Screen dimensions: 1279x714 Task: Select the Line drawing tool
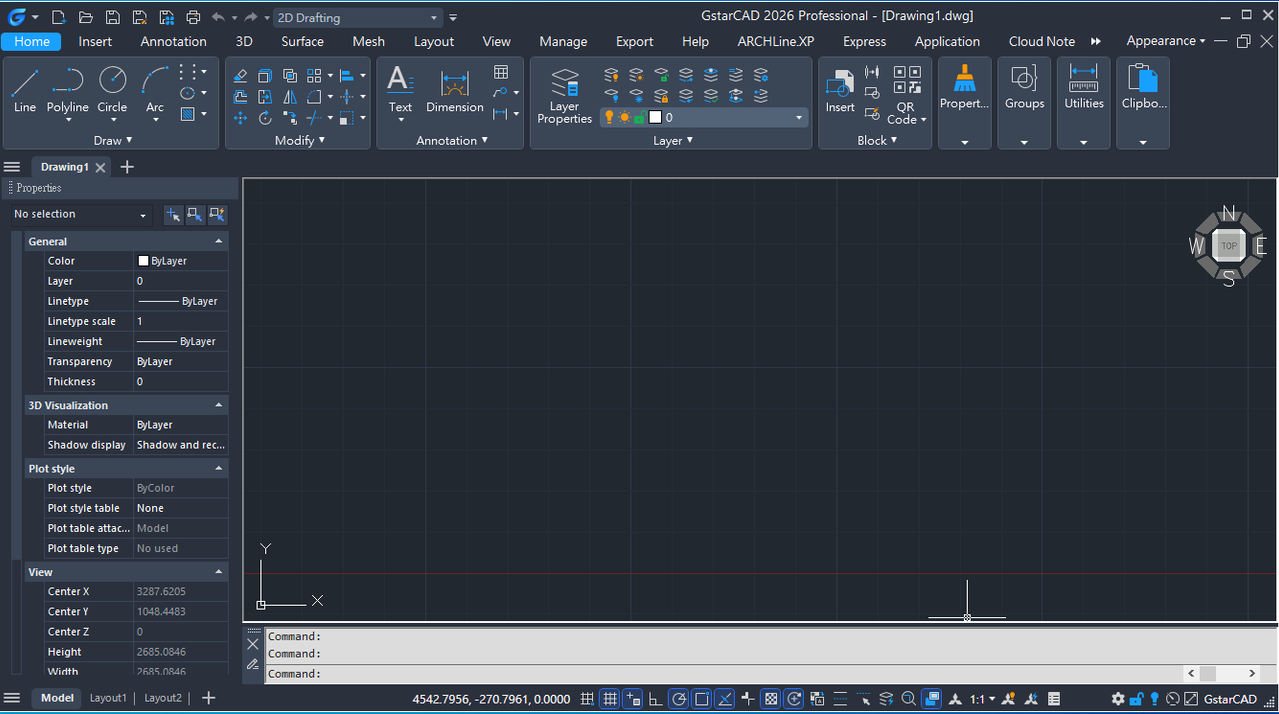point(25,89)
